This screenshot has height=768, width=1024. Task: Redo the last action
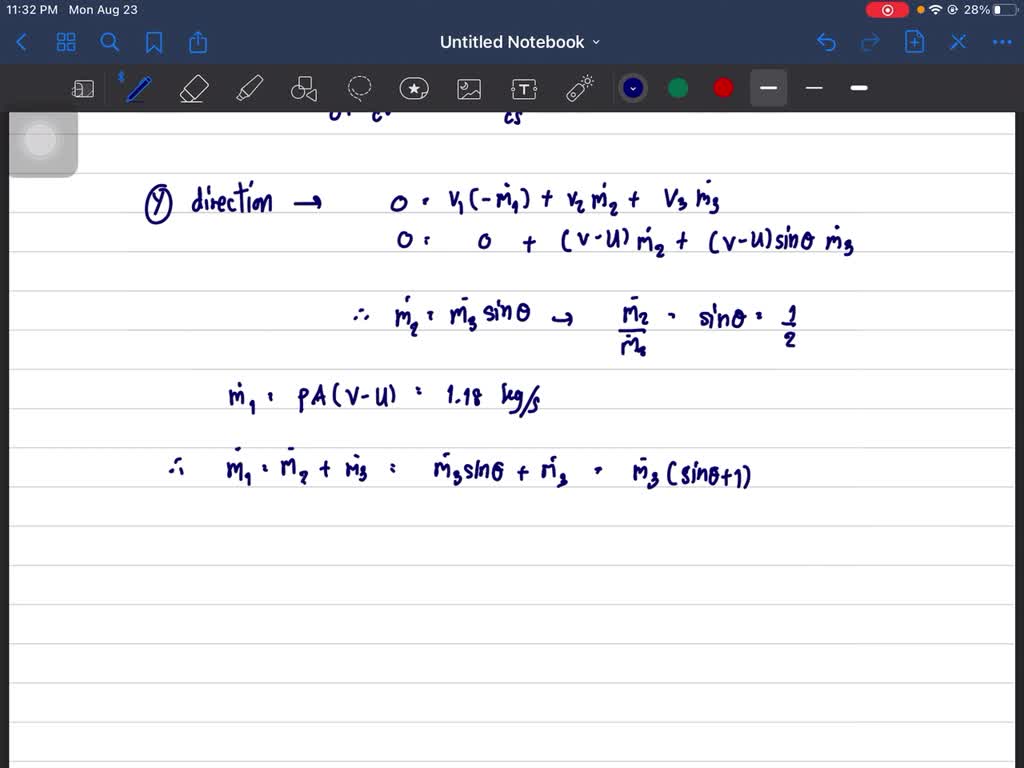pos(871,42)
